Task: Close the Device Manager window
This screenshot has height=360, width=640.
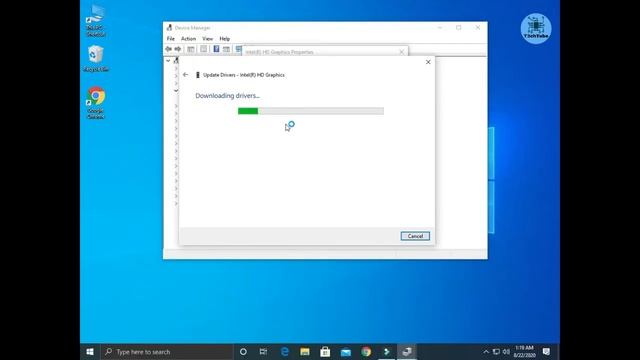Action: click(x=478, y=28)
